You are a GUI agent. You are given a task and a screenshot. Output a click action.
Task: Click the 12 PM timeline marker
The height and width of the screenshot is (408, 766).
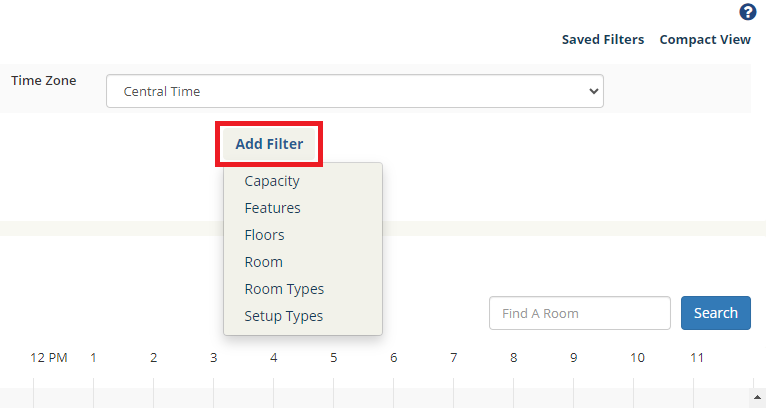coord(49,358)
